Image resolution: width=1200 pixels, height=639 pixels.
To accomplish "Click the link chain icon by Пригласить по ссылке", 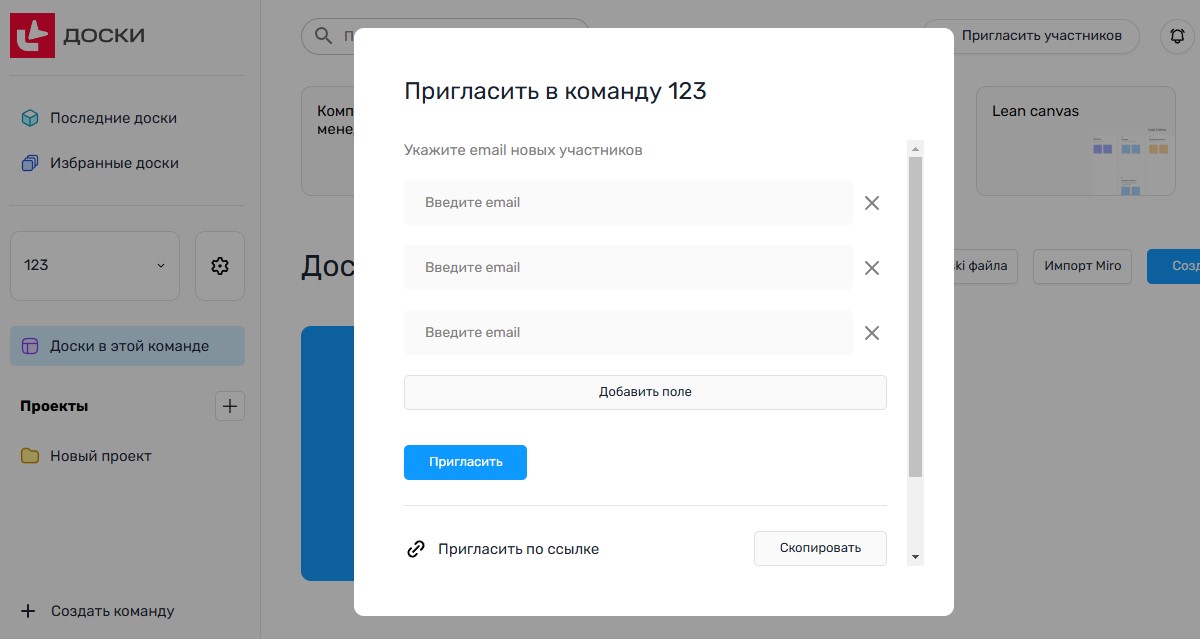I will pos(416,549).
